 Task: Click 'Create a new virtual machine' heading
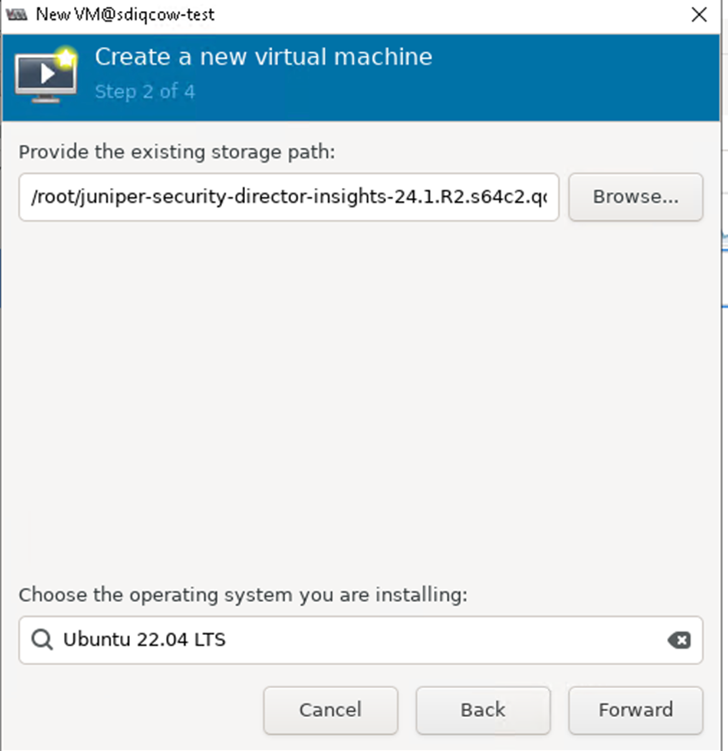click(263, 57)
